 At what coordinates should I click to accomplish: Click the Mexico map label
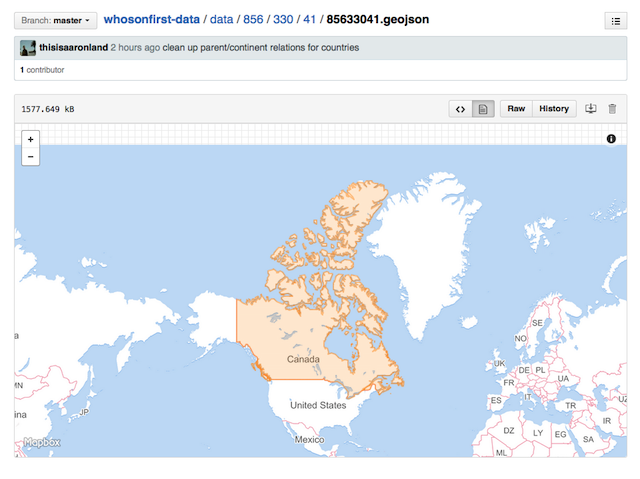pyautogui.click(x=309, y=439)
